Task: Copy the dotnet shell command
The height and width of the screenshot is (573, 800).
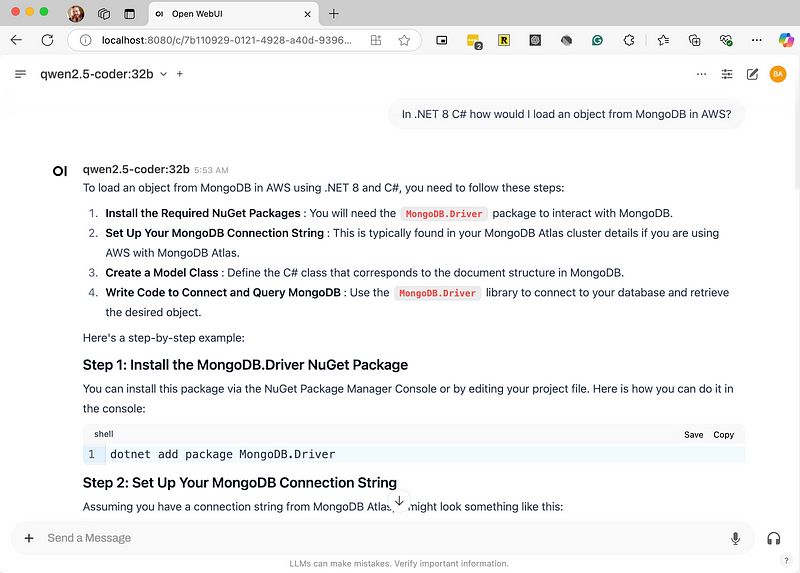Action: (x=724, y=435)
